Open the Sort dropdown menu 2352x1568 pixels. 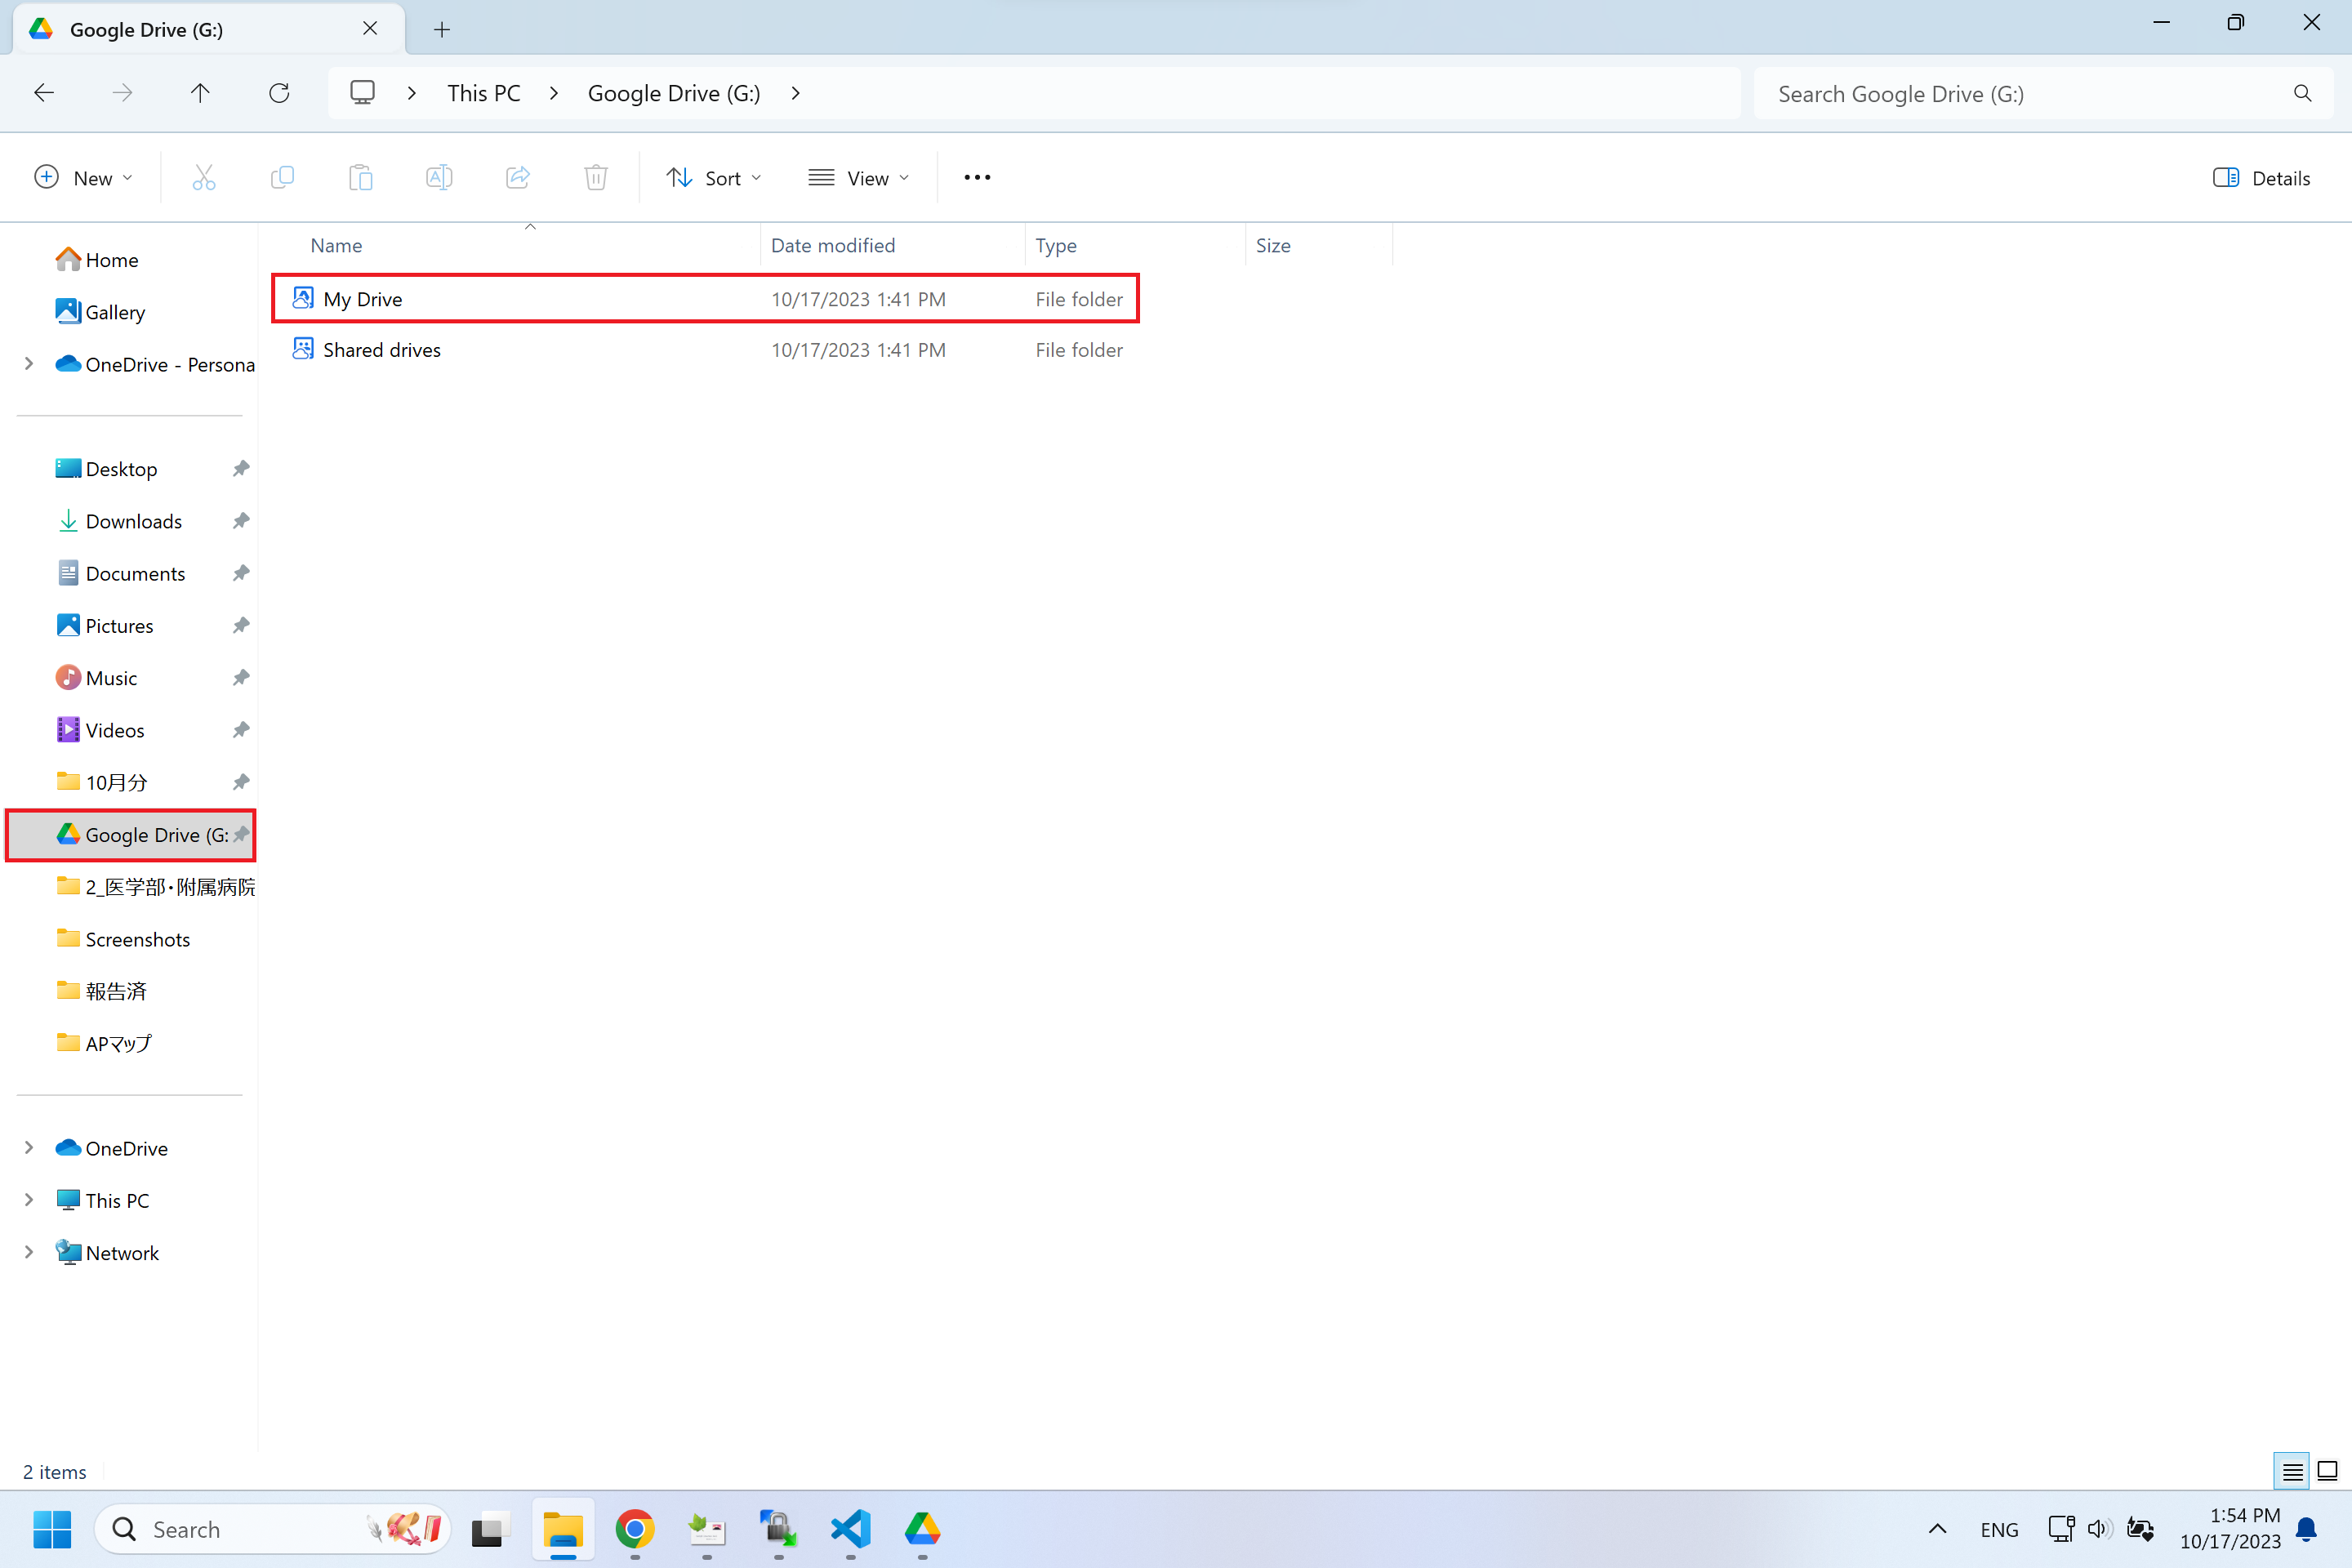click(714, 178)
